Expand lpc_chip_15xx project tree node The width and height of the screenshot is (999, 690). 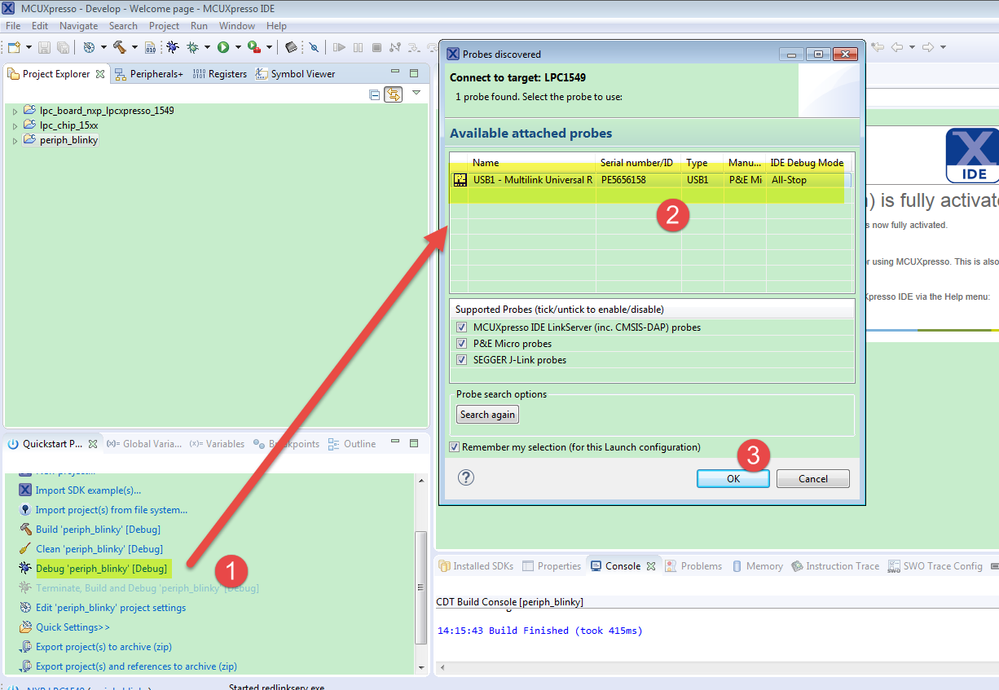(x=15, y=126)
